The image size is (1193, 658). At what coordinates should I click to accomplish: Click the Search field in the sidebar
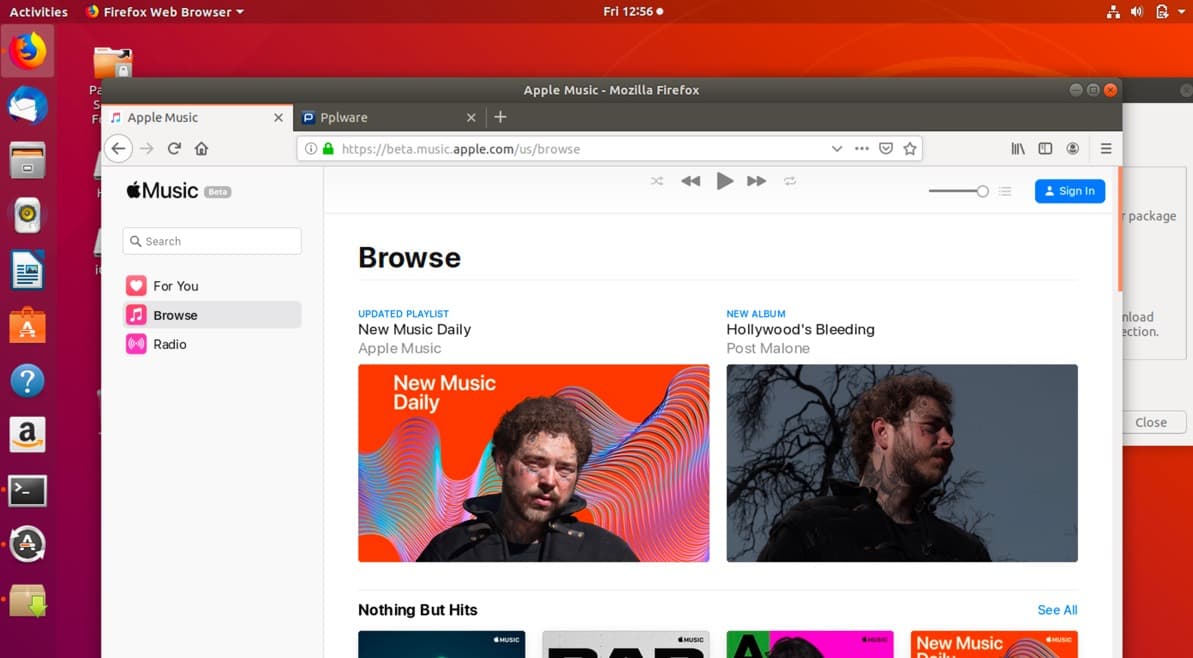point(211,241)
